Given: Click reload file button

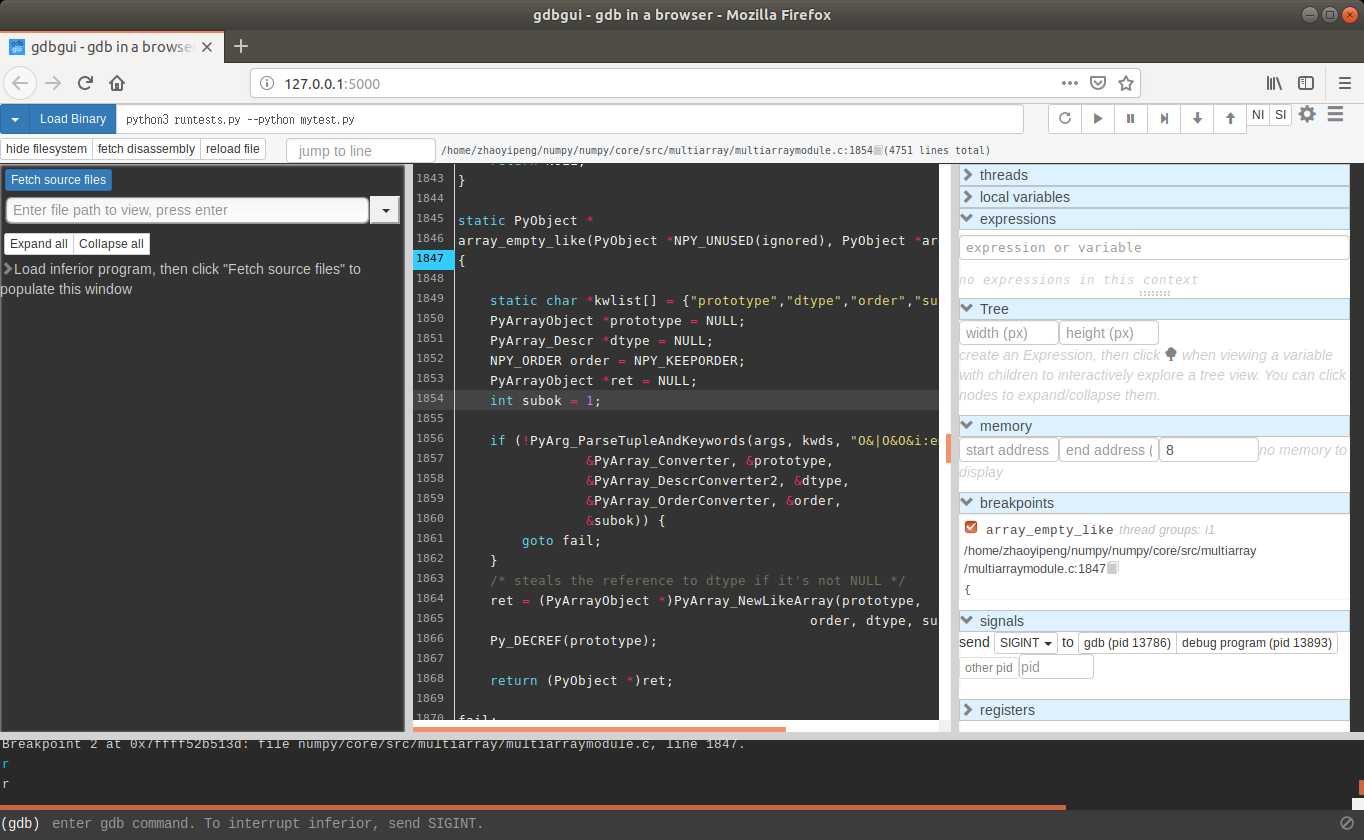Looking at the screenshot, I should [x=232, y=149].
